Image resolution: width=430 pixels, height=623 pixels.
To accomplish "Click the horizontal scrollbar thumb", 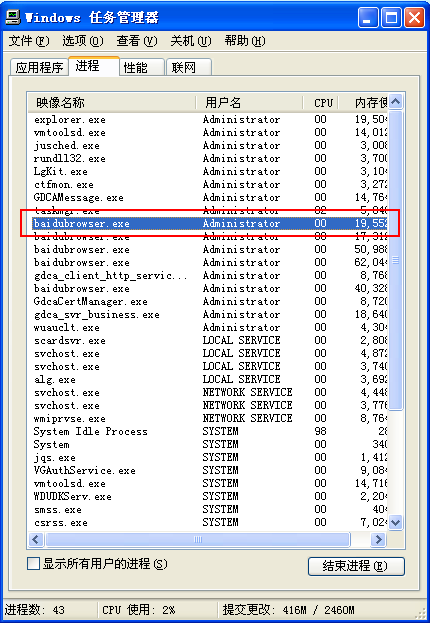I will coord(198,540).
